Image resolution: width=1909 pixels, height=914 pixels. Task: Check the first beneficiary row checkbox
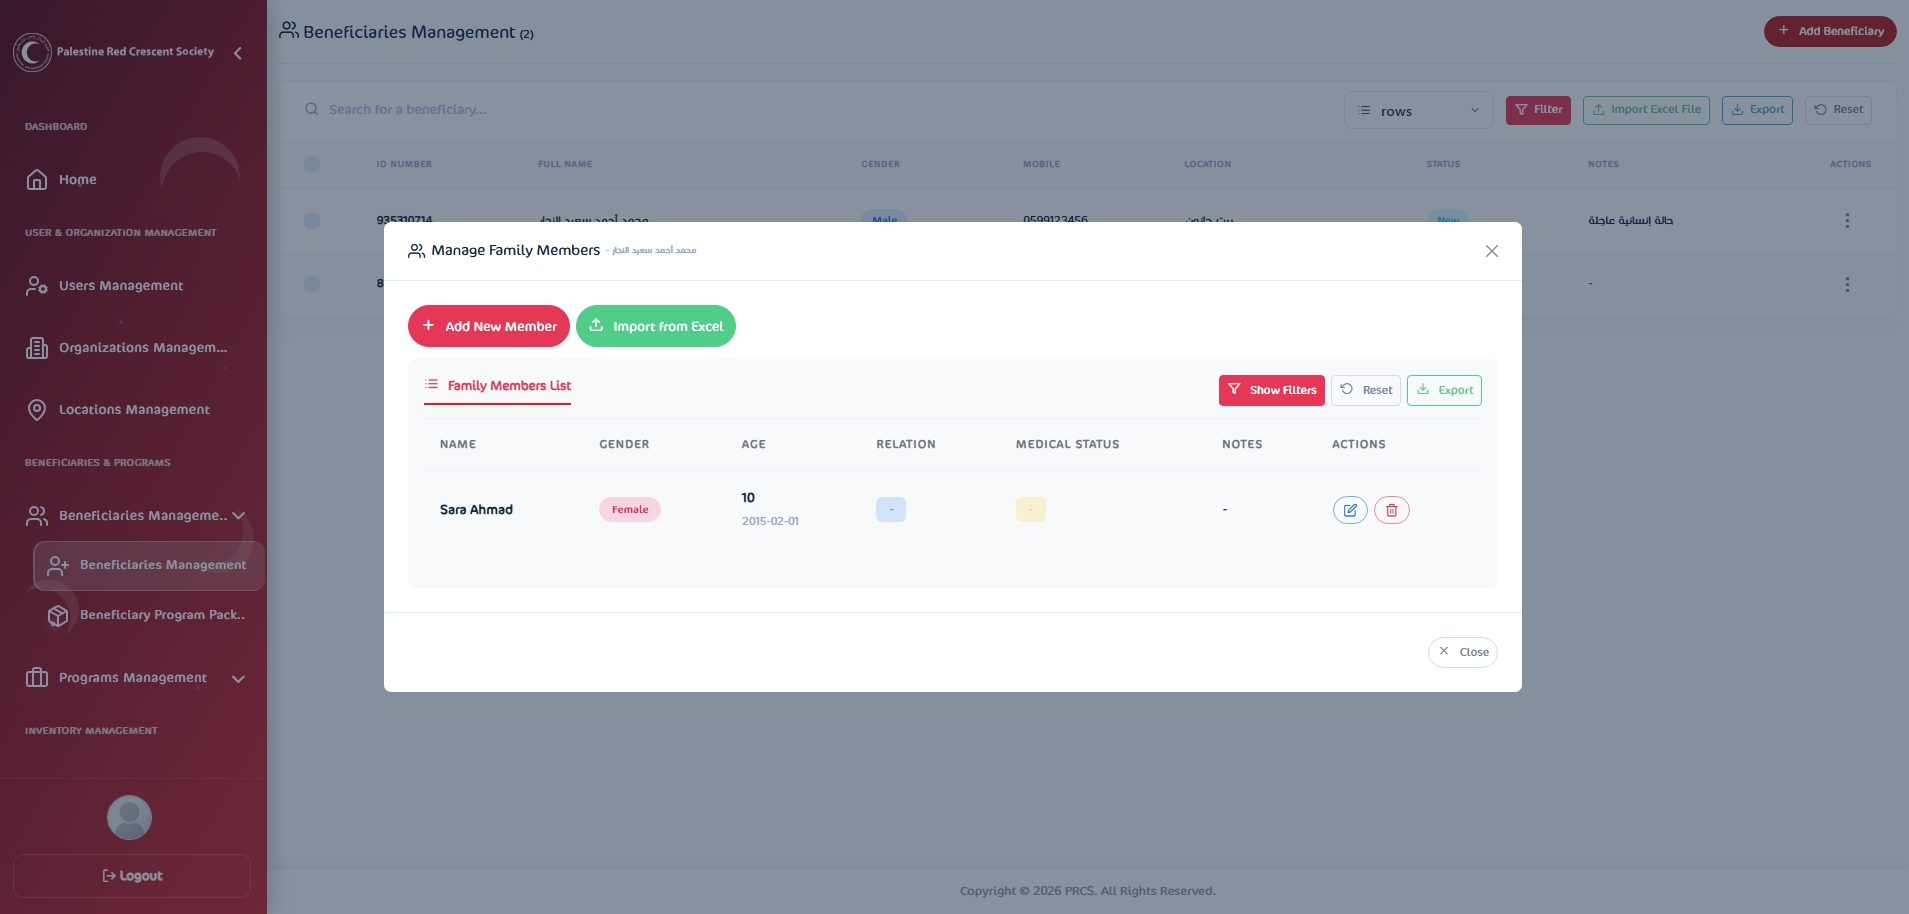(x=312, y=220)
